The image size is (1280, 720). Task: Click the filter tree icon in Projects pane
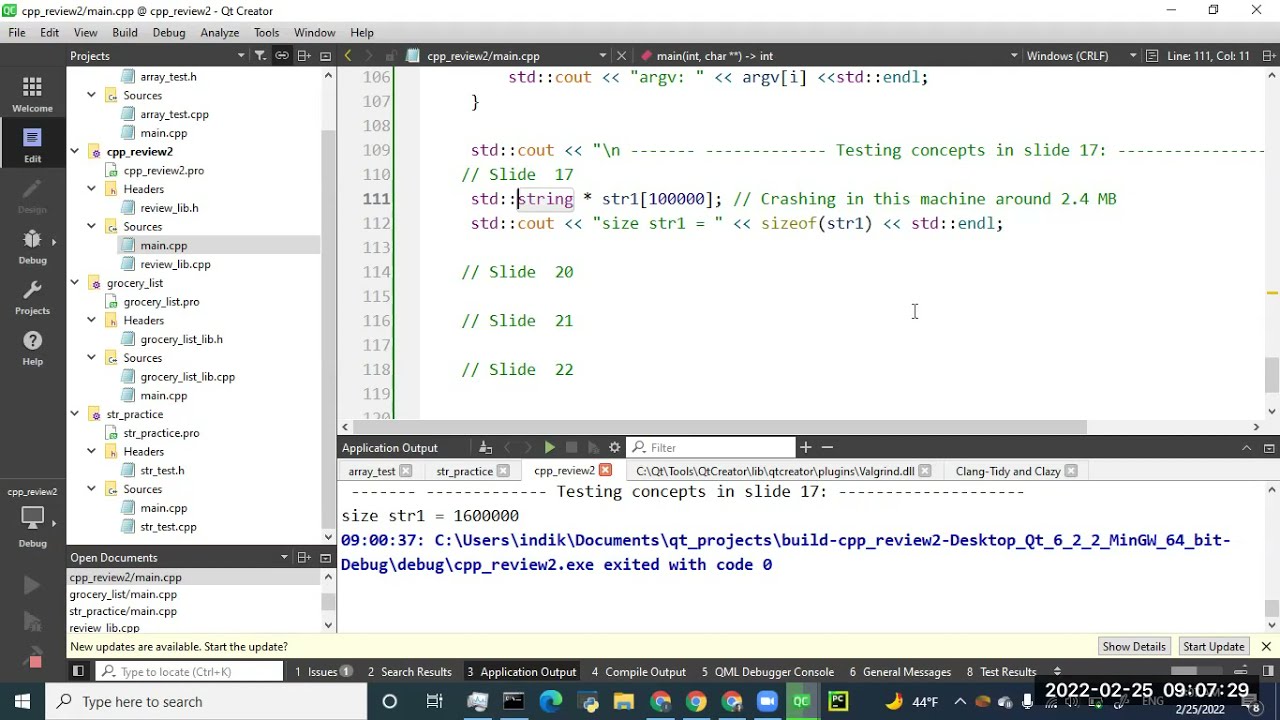click(260, 56)
